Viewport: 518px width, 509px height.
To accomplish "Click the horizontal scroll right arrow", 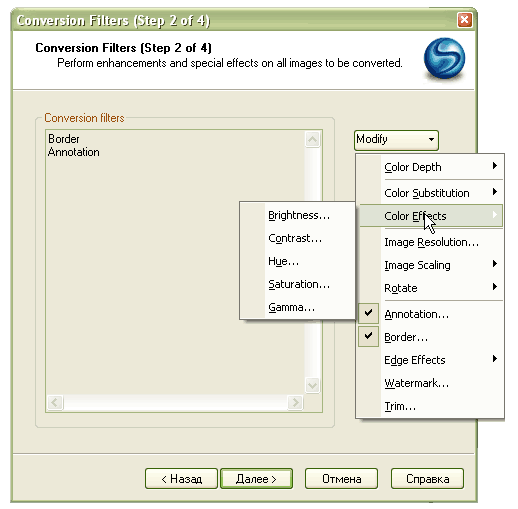I will coord(295,402).
